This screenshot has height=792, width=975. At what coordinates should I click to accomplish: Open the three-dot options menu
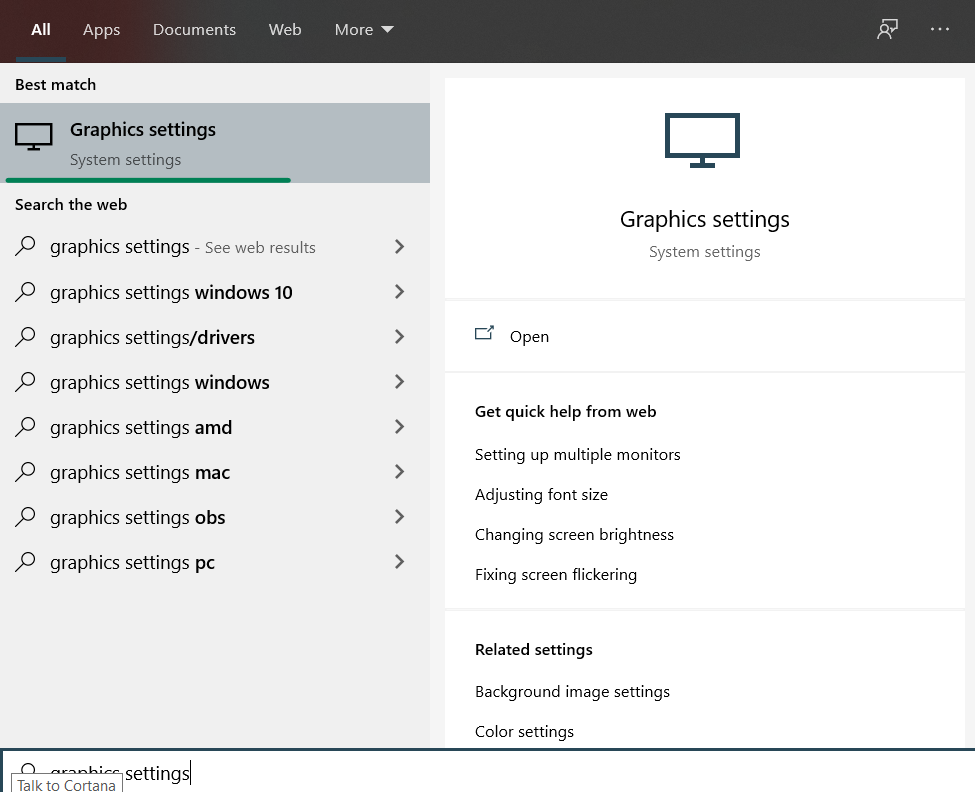coord(940,29)
